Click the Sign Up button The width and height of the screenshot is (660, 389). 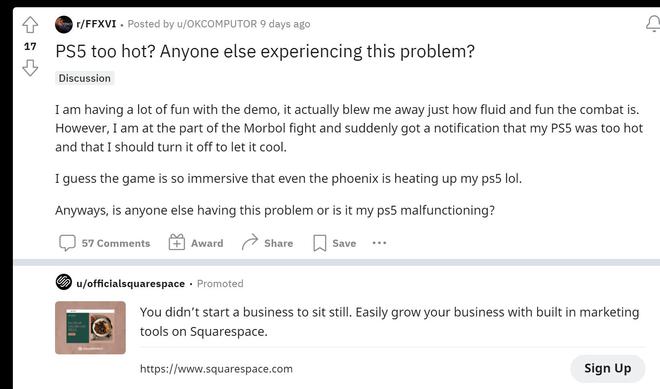click(607, 368)
